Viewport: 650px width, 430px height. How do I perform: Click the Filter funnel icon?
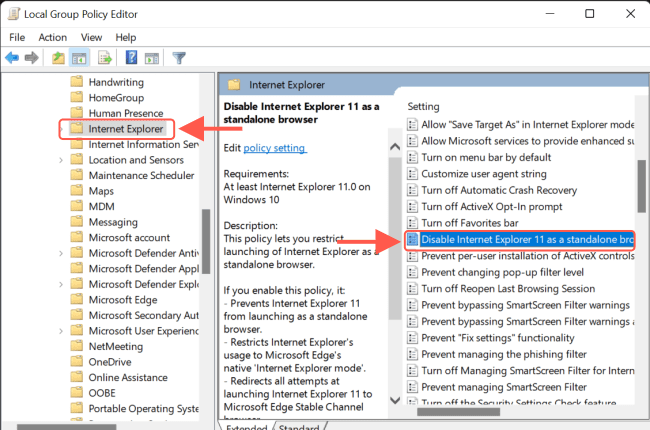click(180, 58)
